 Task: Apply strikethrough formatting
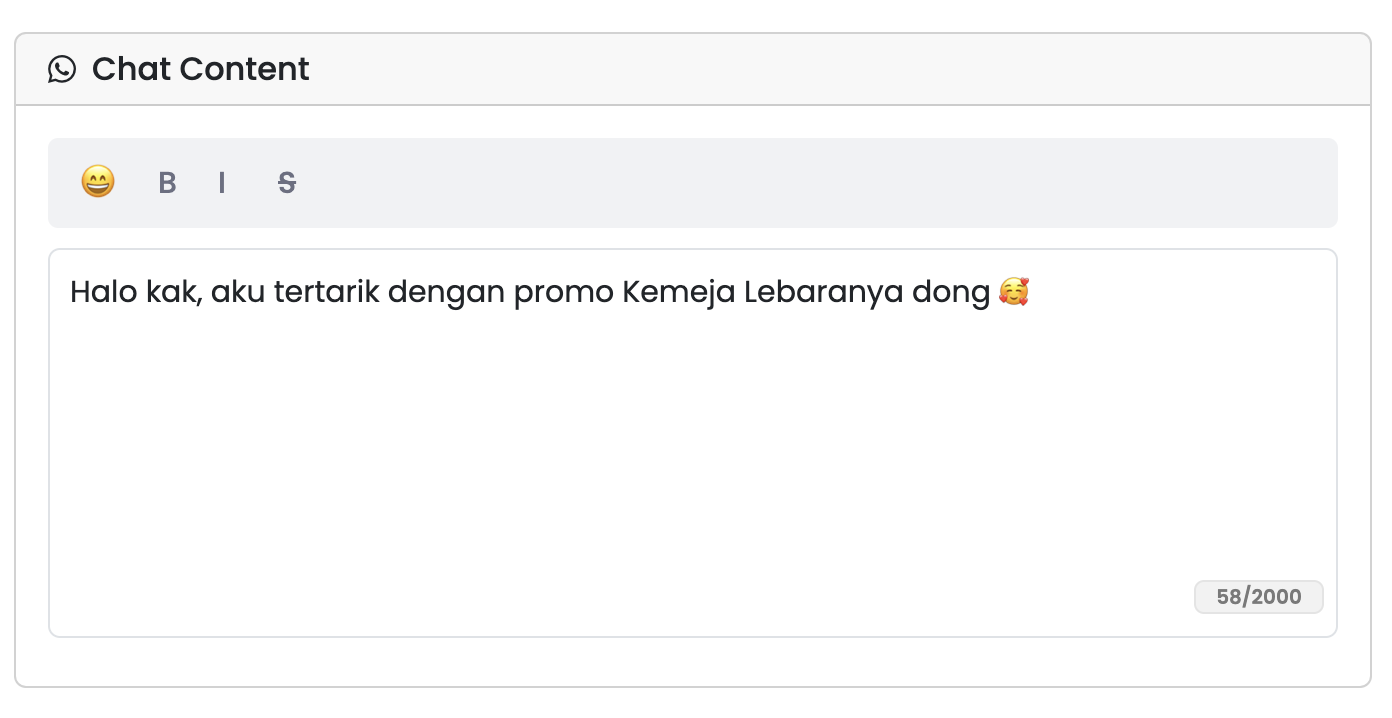[x=287, y=183]
